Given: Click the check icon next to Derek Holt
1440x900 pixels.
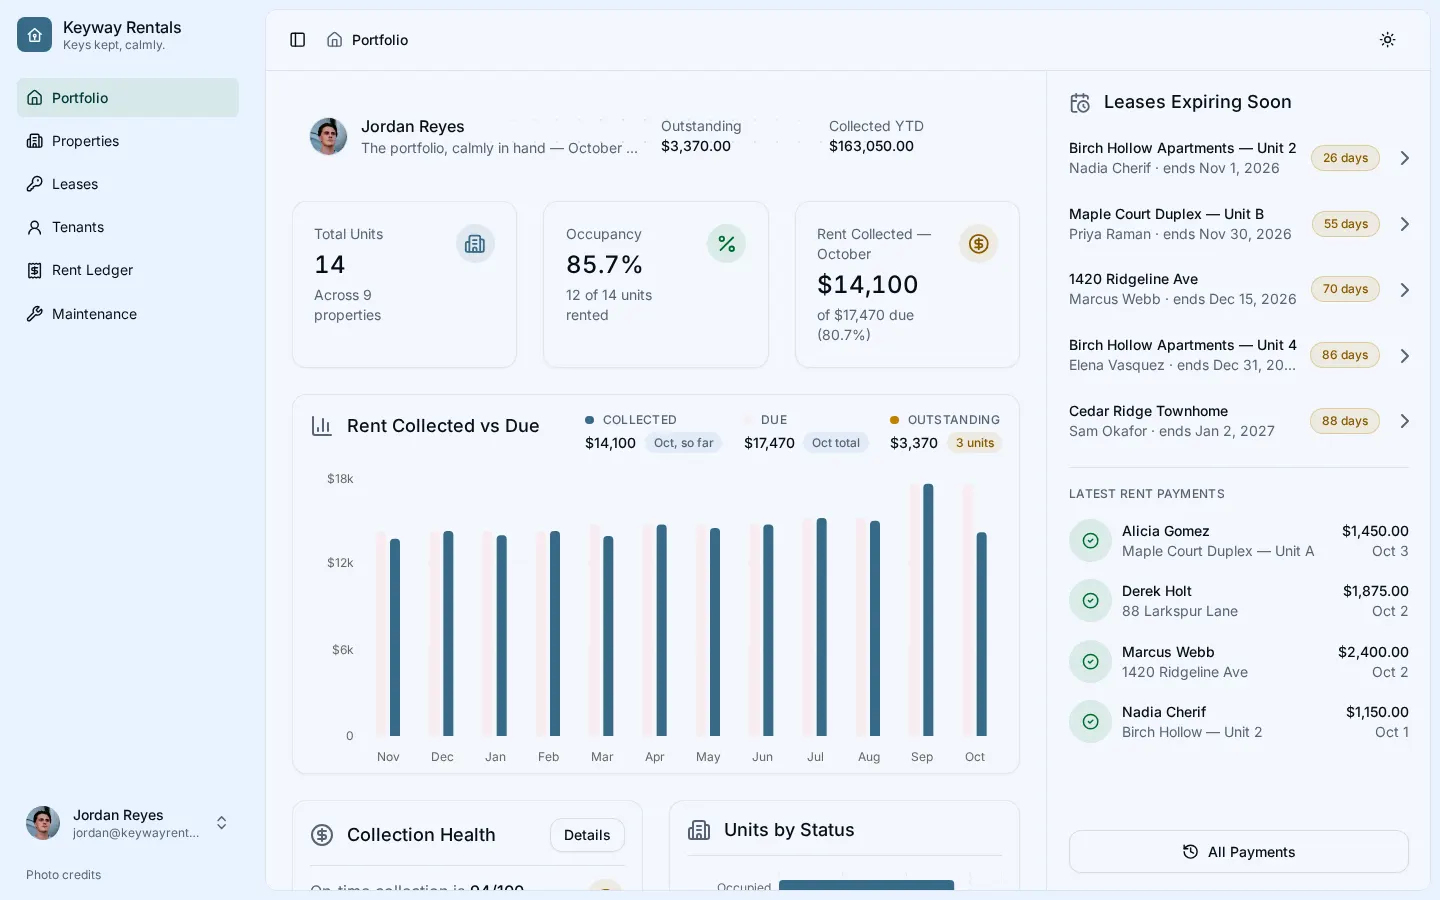Looking at the screenshot, I should tap(1091, 601).
